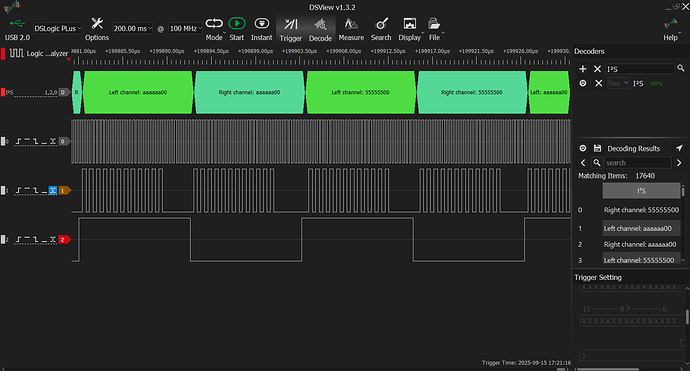The image size is (690, 371).
Task: Click the Logic Analyzer mode label
Action: coord(47,54)
